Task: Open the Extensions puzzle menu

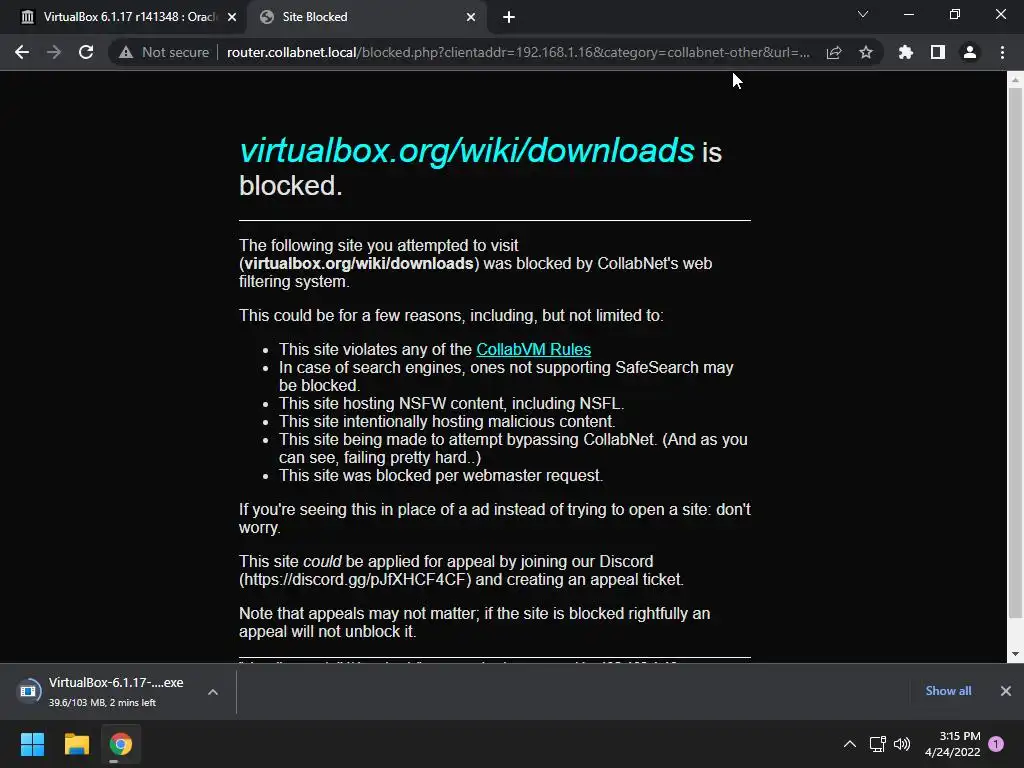Action: coord(906,52)
